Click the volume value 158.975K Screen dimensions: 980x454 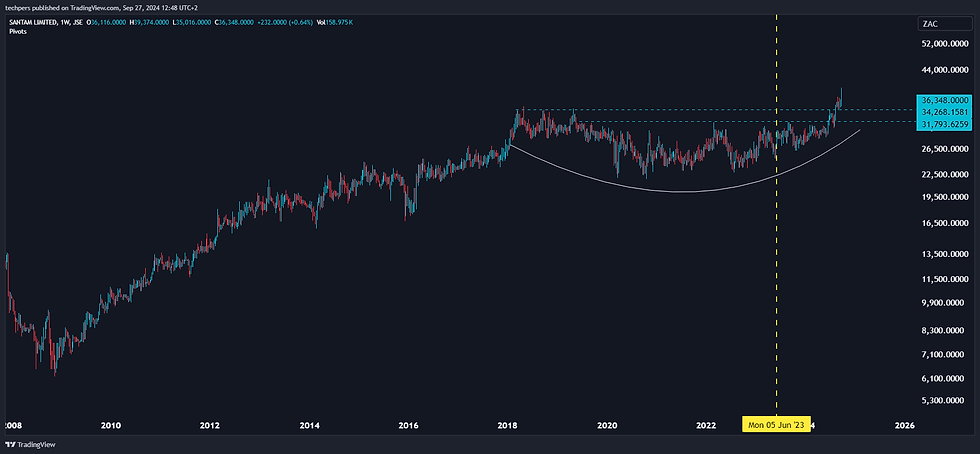click(x=339, y=23)
